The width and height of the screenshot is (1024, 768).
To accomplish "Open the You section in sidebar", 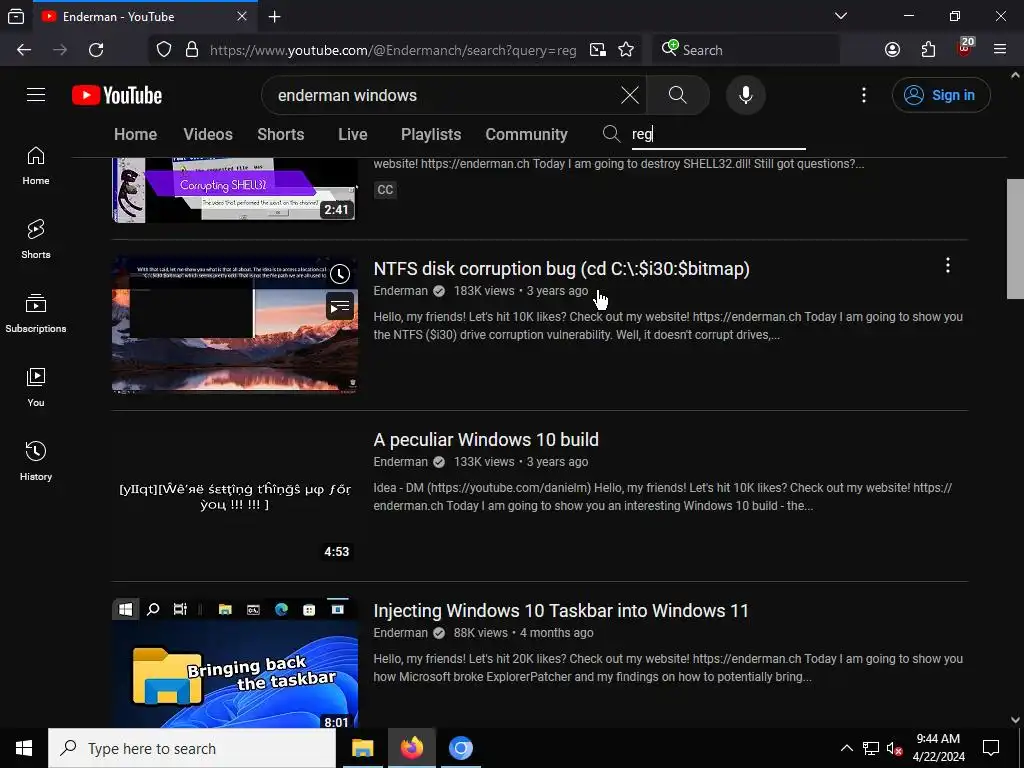I will click(36, 387).
